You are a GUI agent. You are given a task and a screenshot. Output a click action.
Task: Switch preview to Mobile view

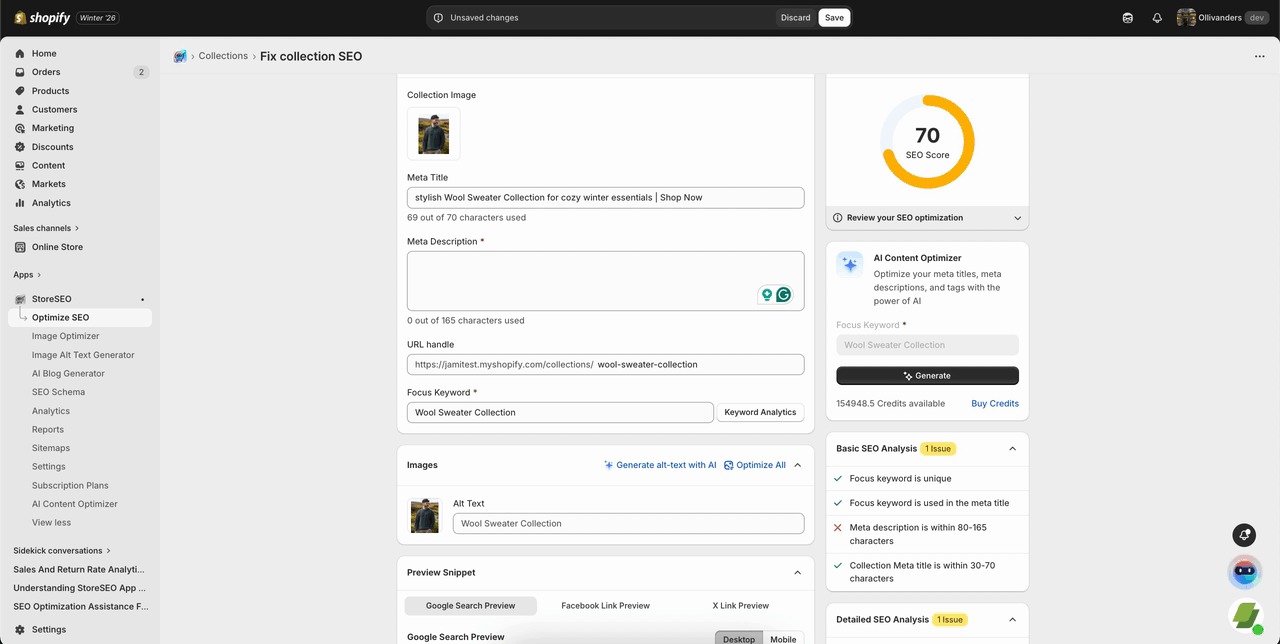(783, 638)
